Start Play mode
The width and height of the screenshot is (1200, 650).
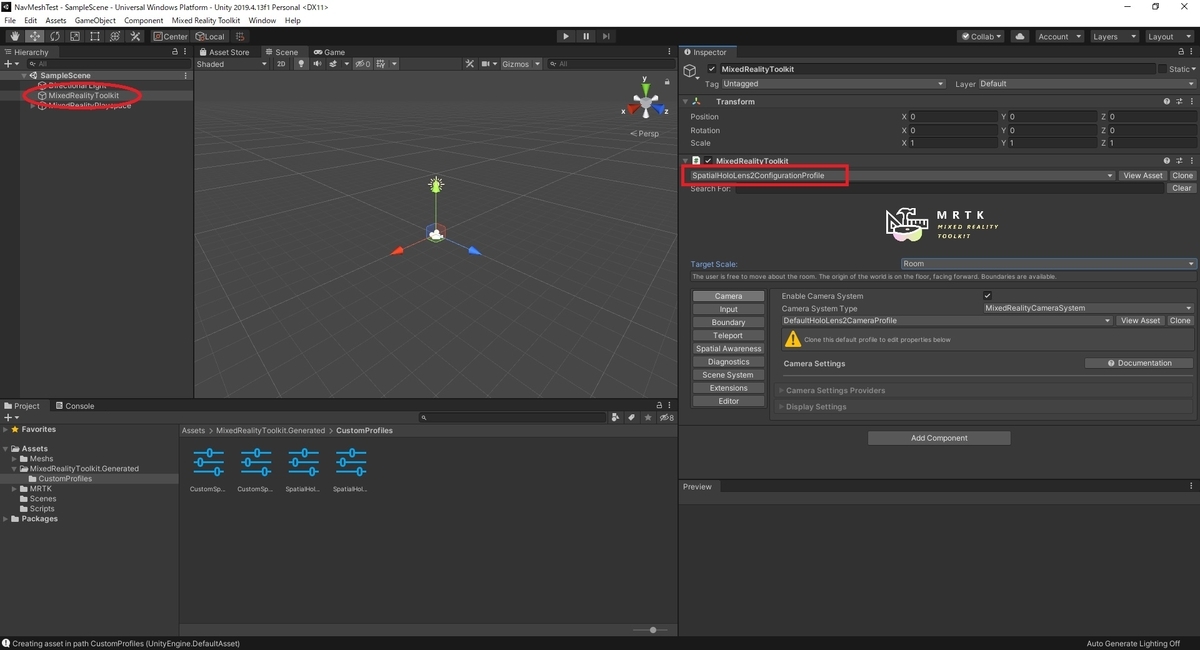tap(565, 36)
